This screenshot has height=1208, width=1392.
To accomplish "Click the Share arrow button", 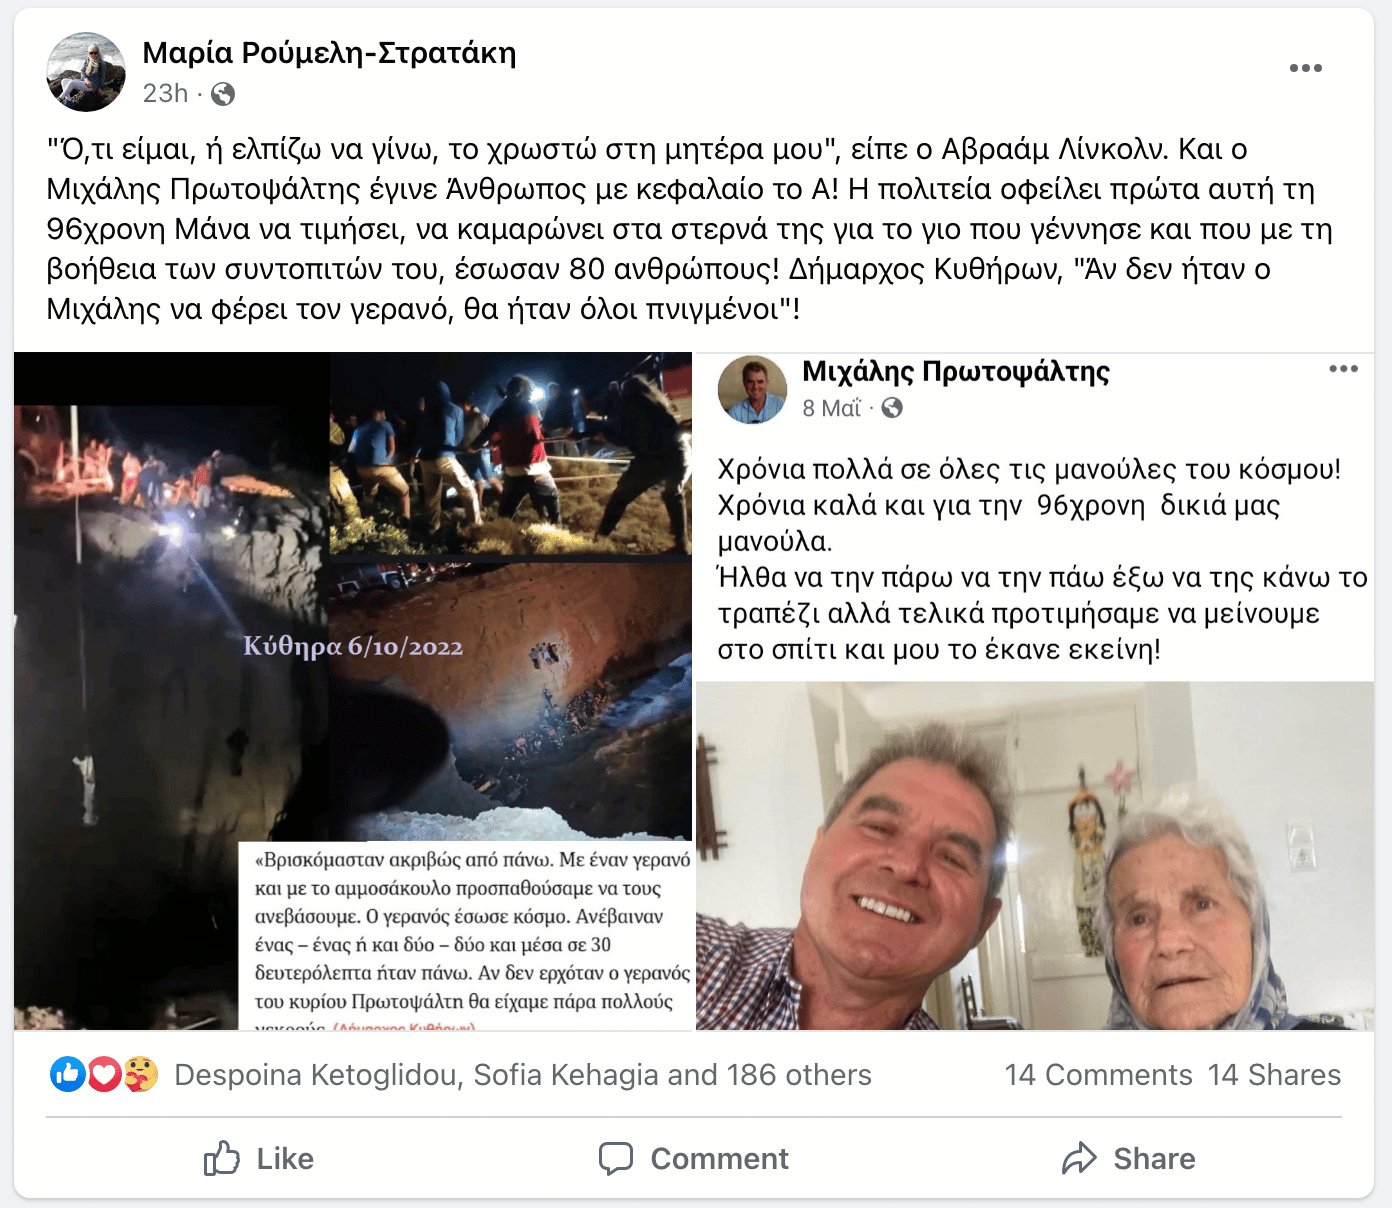I will coord(1128,1159).
